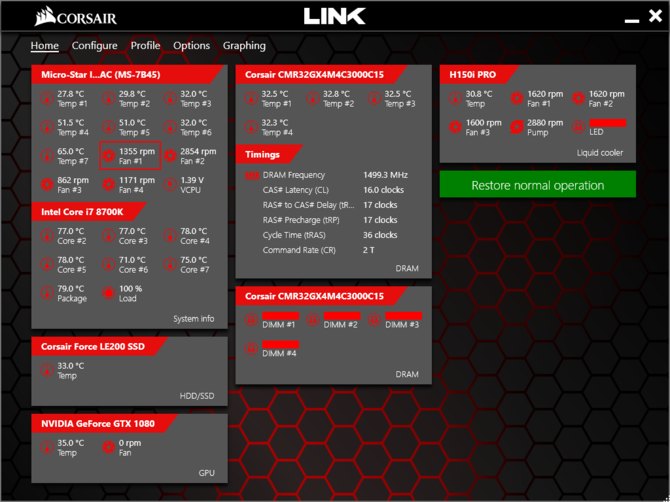Open the Graphing tab
Screen dimensions: 670x502
pyautogui.click(x=244, y=46)
